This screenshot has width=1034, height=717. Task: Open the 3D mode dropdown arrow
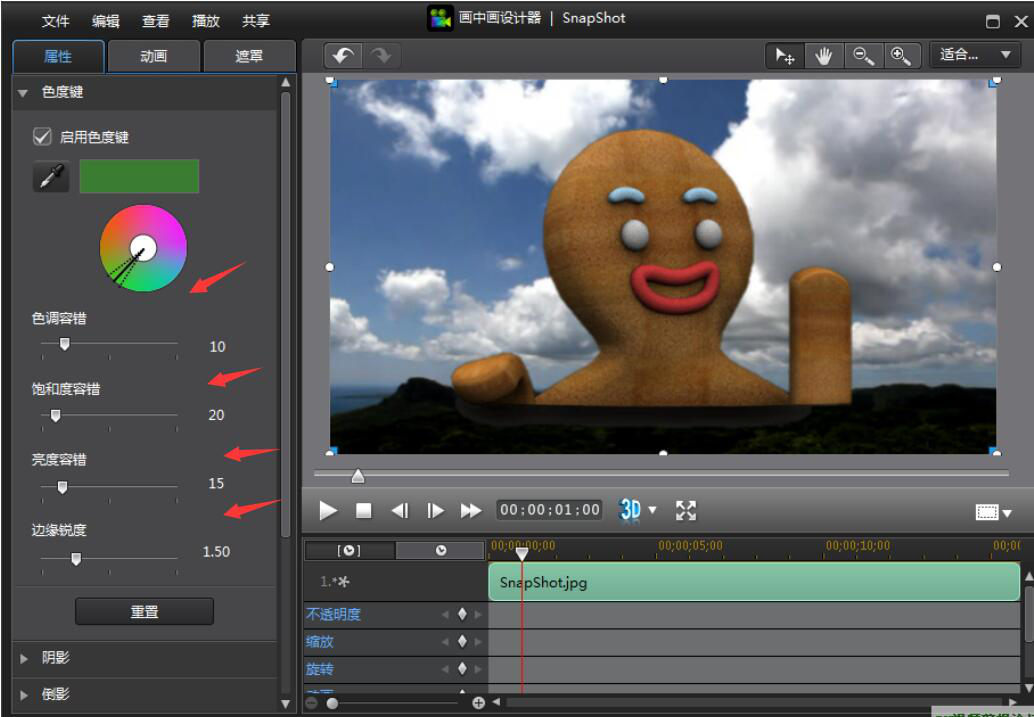pos(653,510)
